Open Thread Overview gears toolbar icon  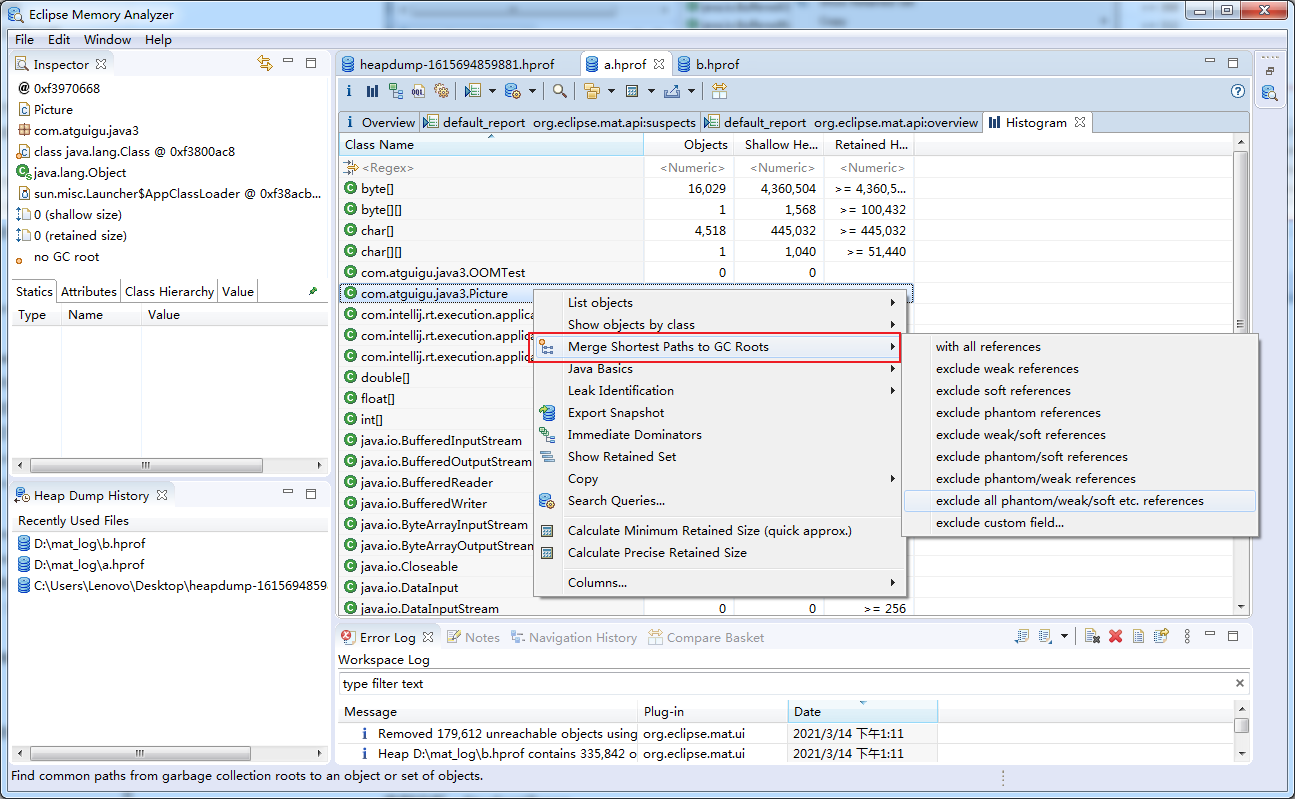coord(441,91)
